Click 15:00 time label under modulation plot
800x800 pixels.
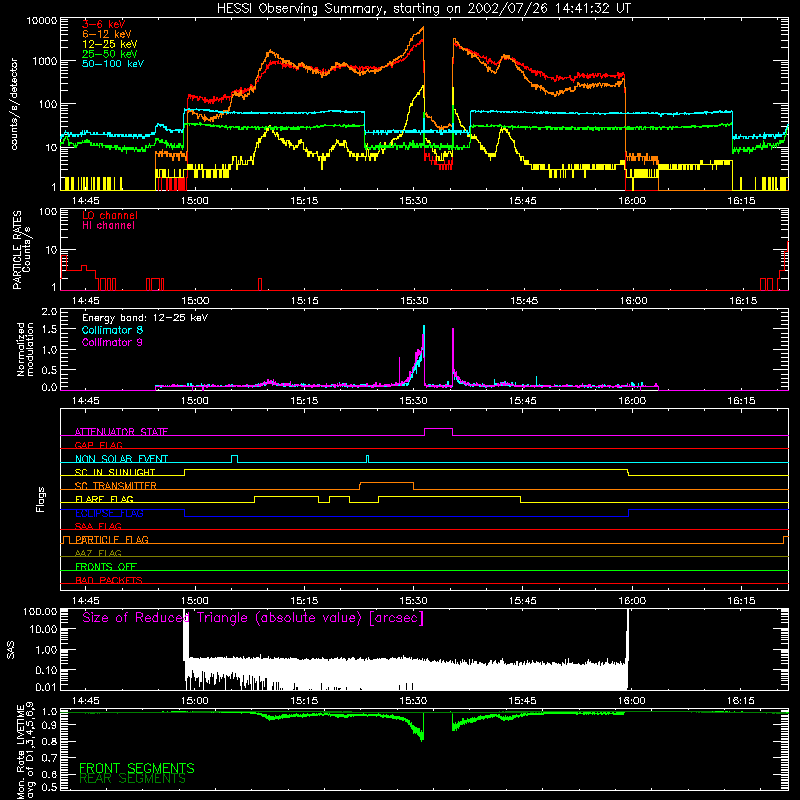(x=195, y=400)
